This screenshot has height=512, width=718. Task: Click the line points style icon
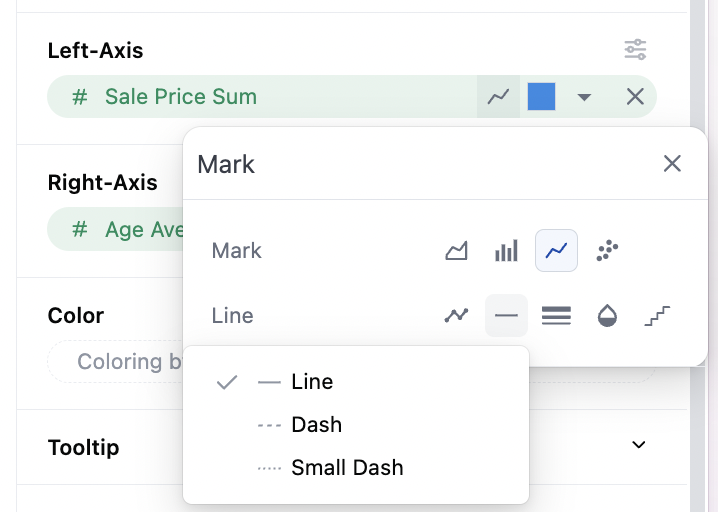tap(456, 316)
